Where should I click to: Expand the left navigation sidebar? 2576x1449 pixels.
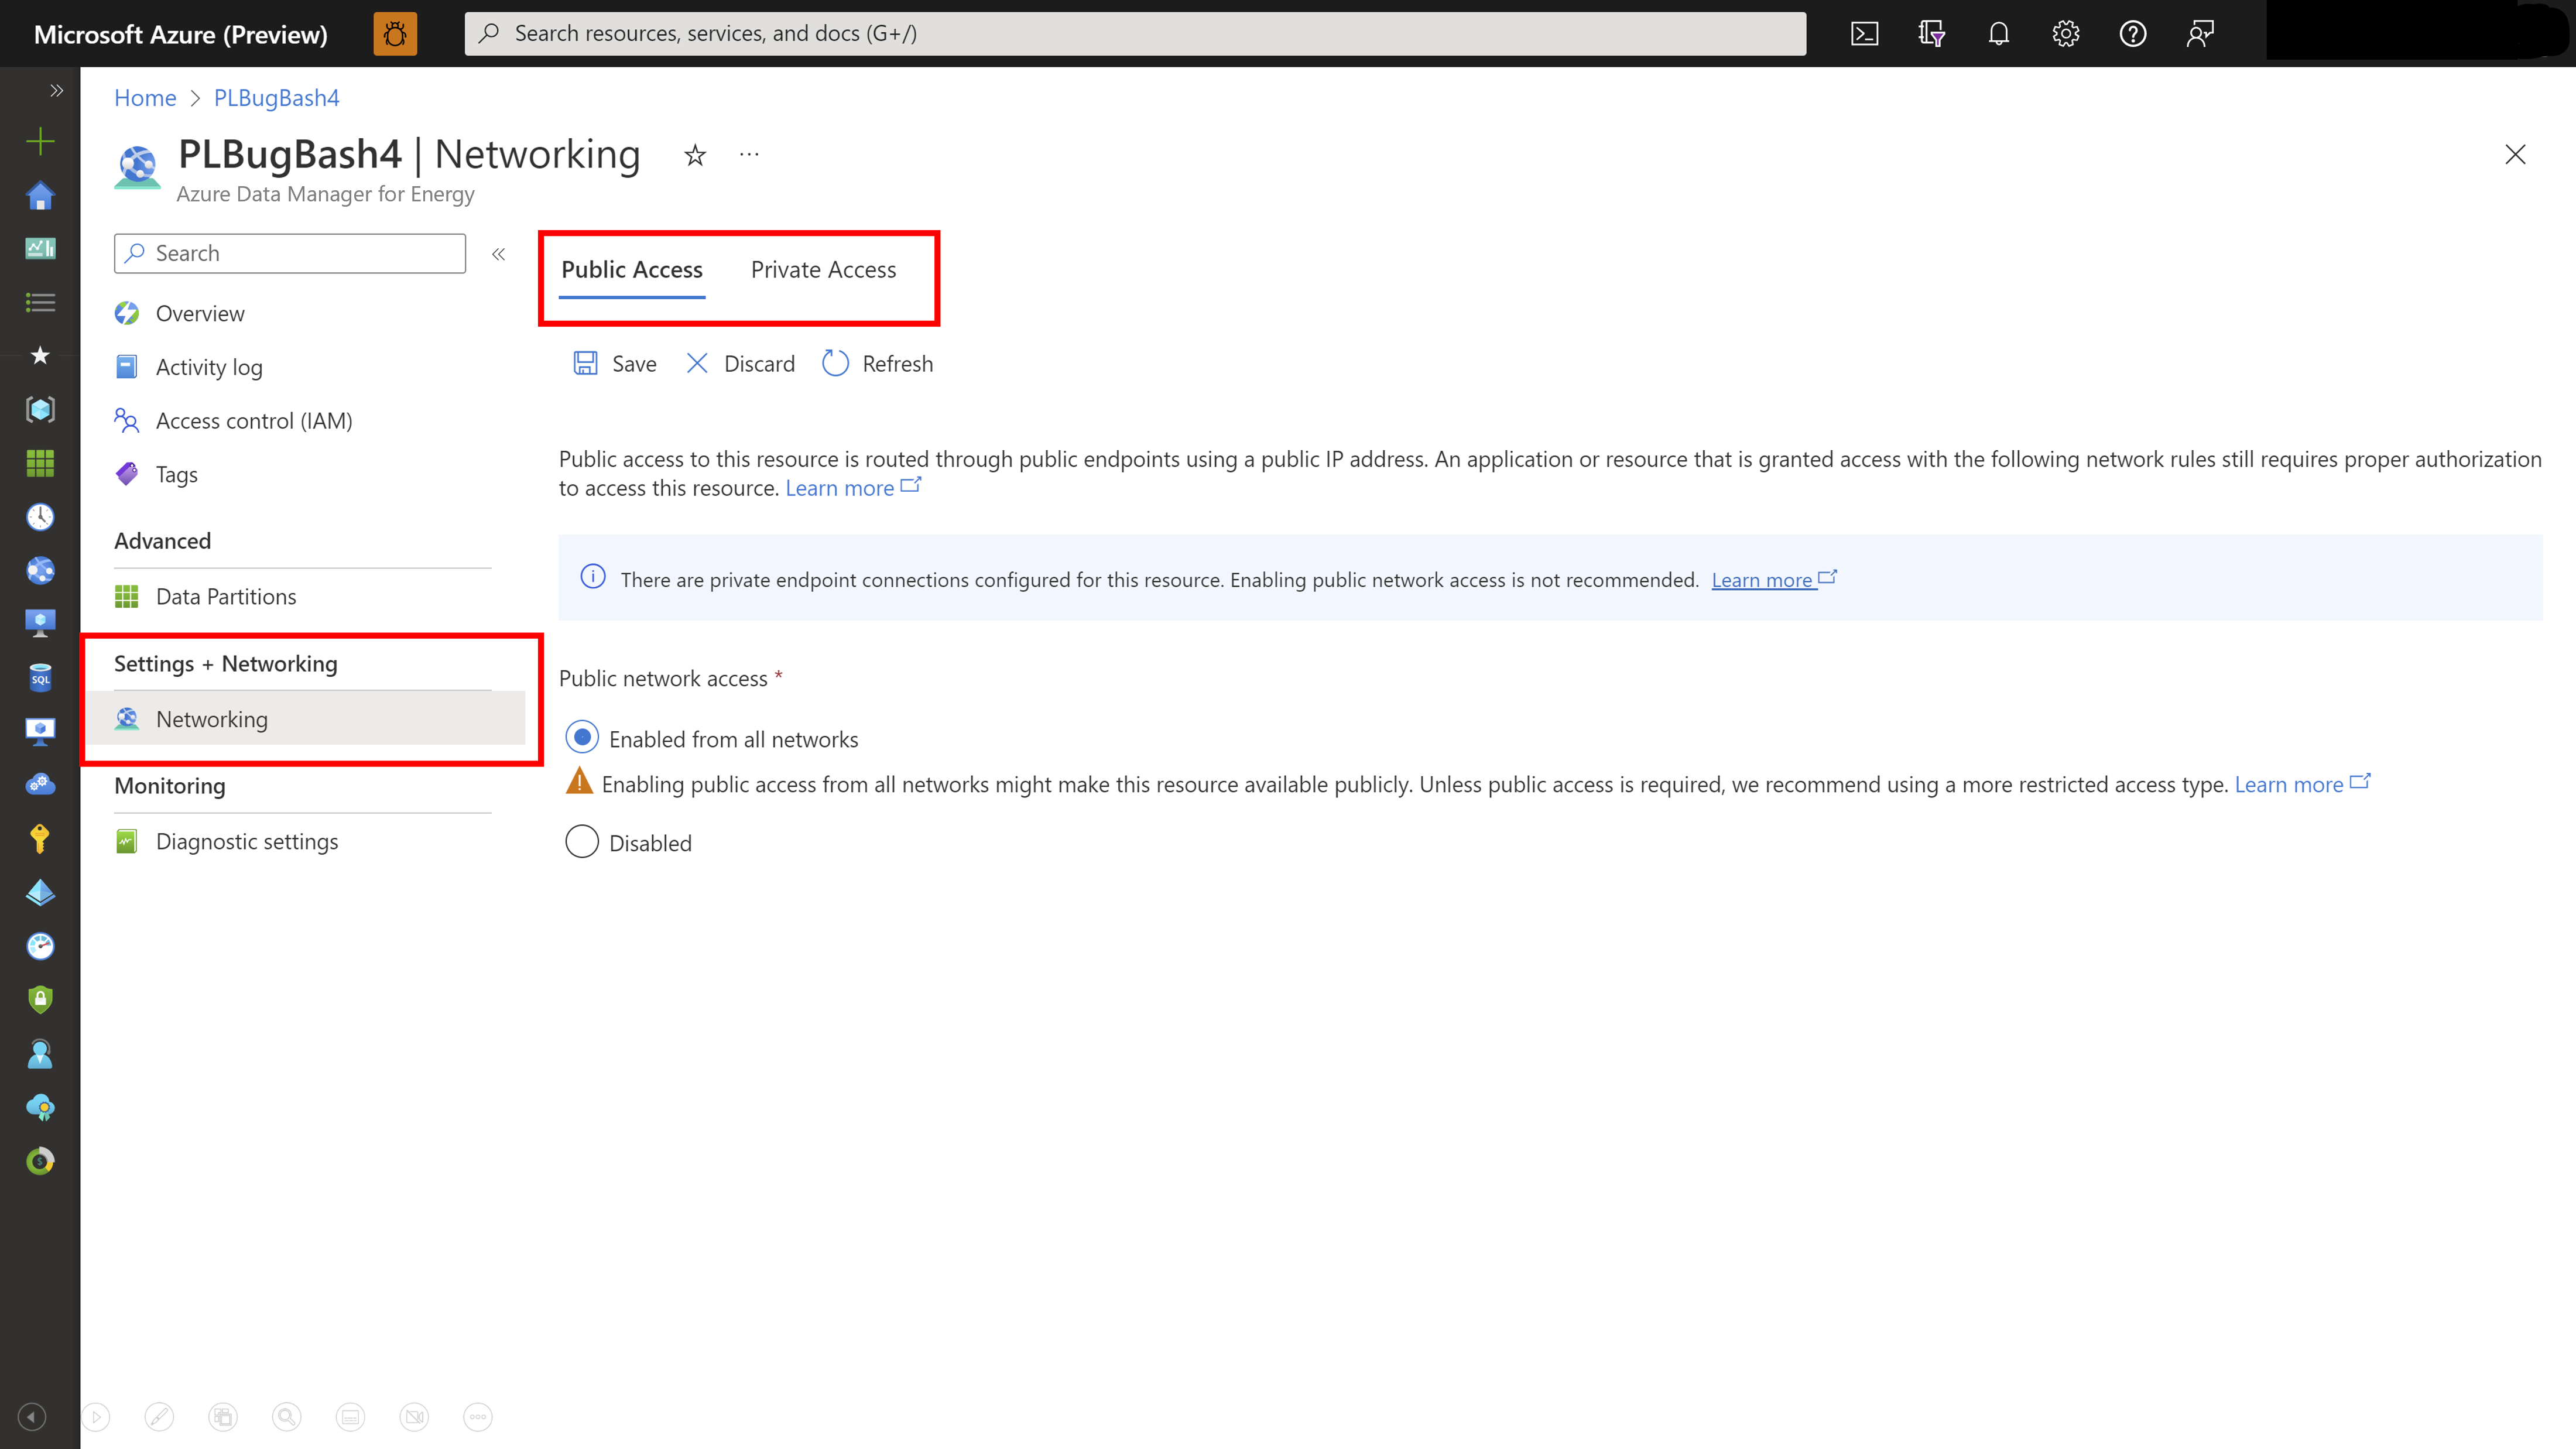[56, 90]
